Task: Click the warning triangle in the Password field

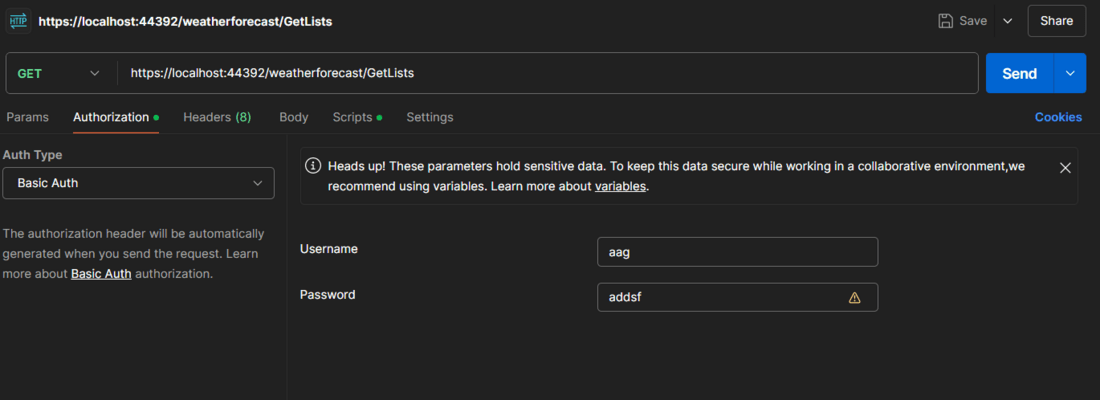Action: click(854, 297)
